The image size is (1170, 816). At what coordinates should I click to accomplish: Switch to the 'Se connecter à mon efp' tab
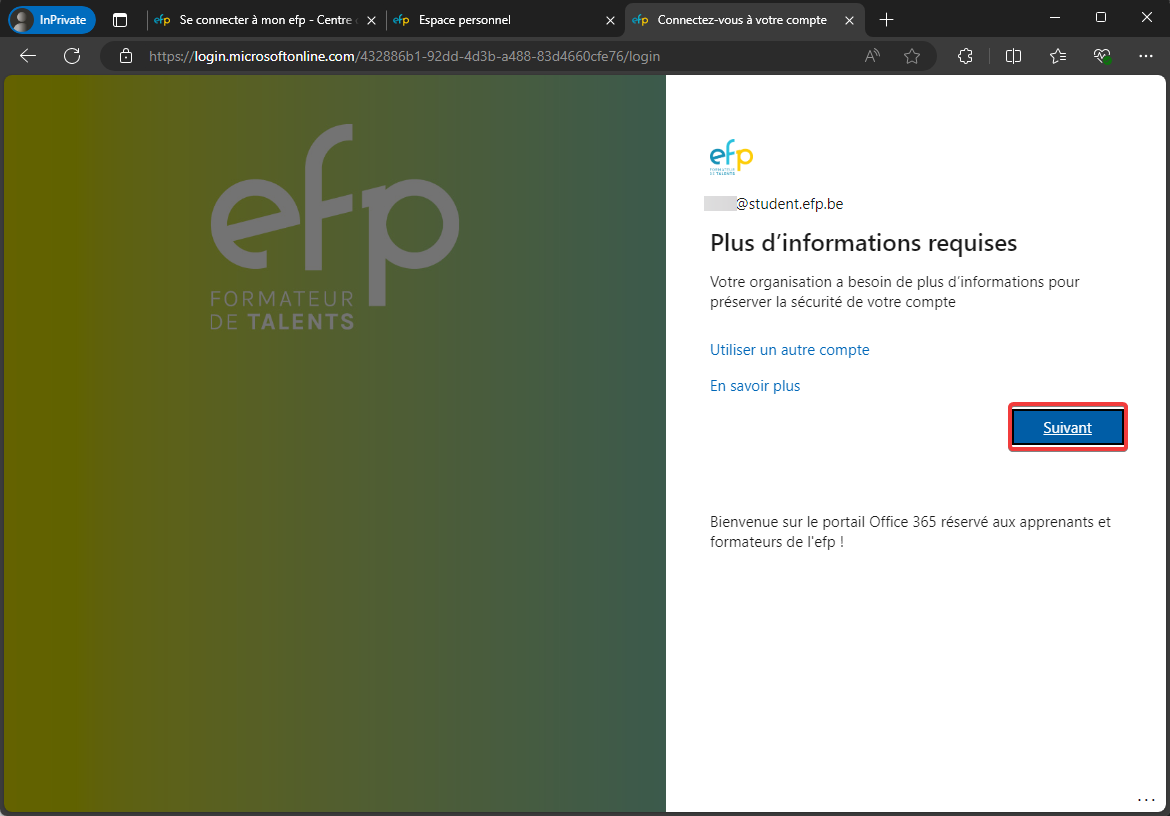(266, 20)
